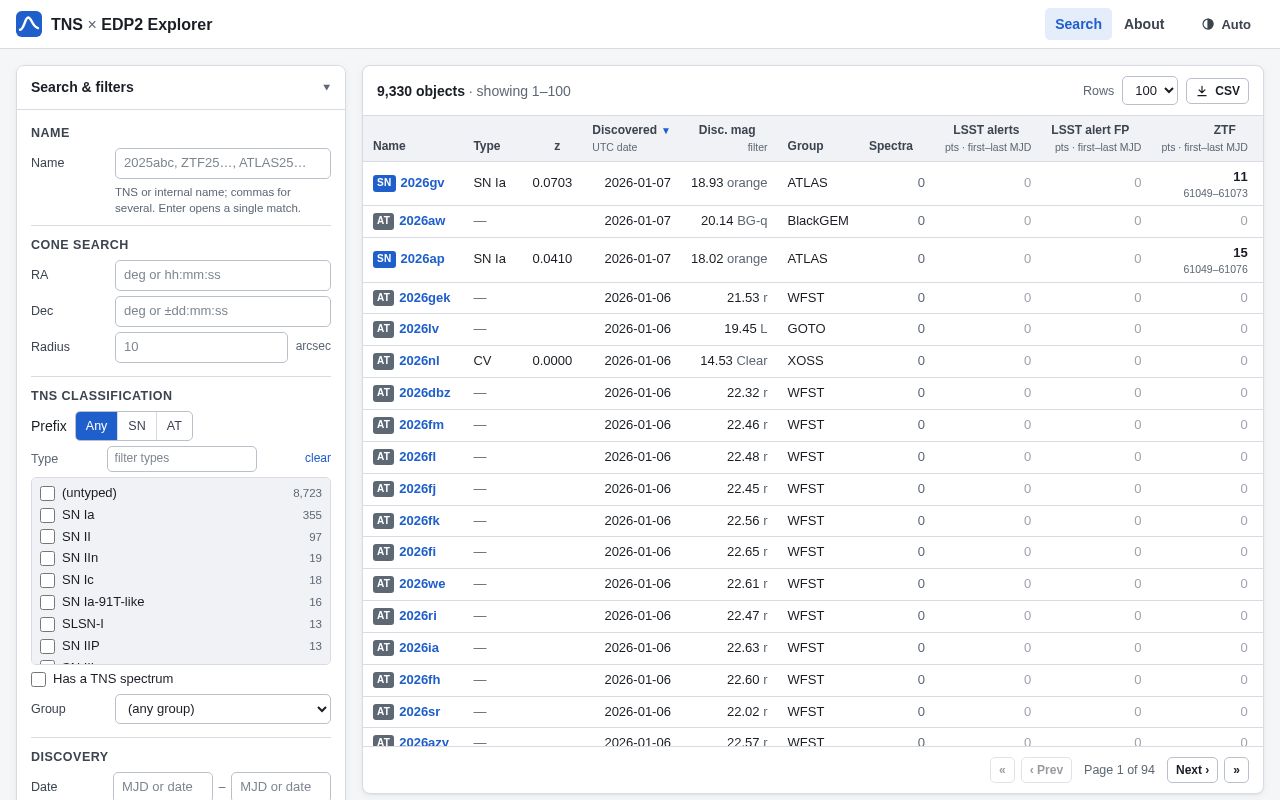This screenshot has width=1280, height=800.
Task: Toggle the Auto theme icon
Action: [1208, 24]
